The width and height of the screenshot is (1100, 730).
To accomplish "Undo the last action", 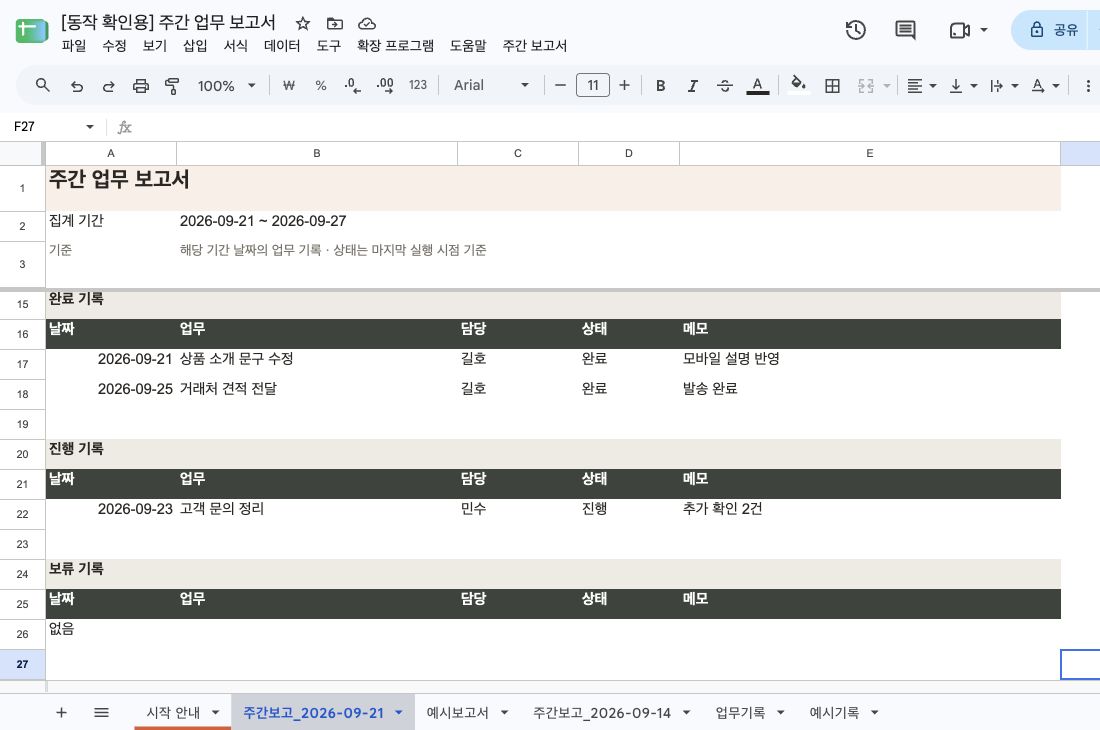I will (x=76, y=86).
